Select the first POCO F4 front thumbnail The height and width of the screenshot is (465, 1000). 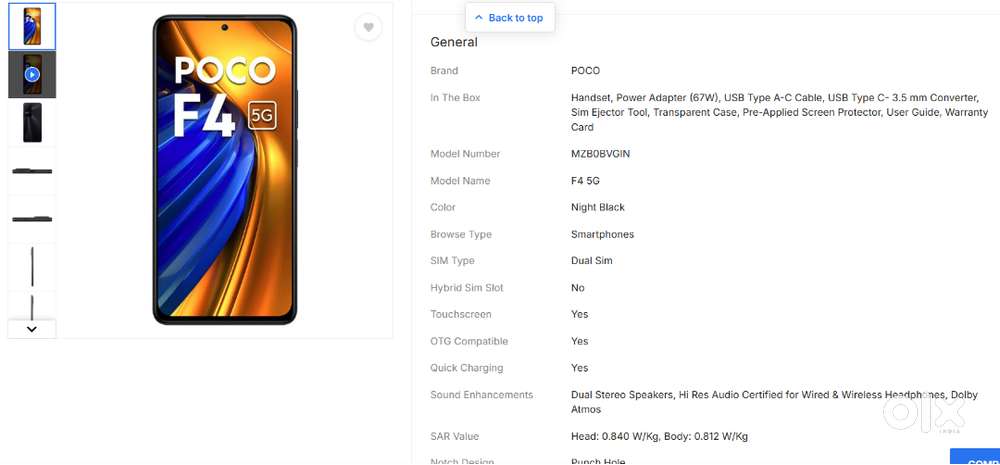[32, 27]
